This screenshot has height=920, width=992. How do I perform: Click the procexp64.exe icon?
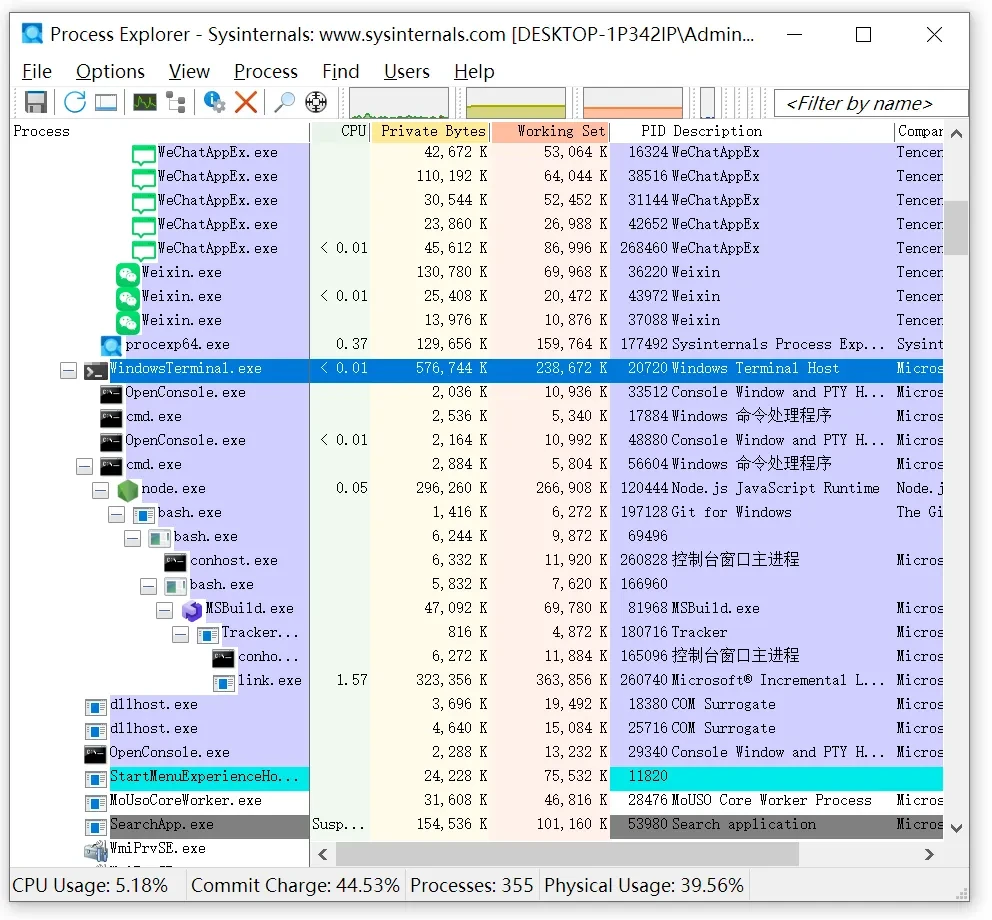click(x=111, y=346)
